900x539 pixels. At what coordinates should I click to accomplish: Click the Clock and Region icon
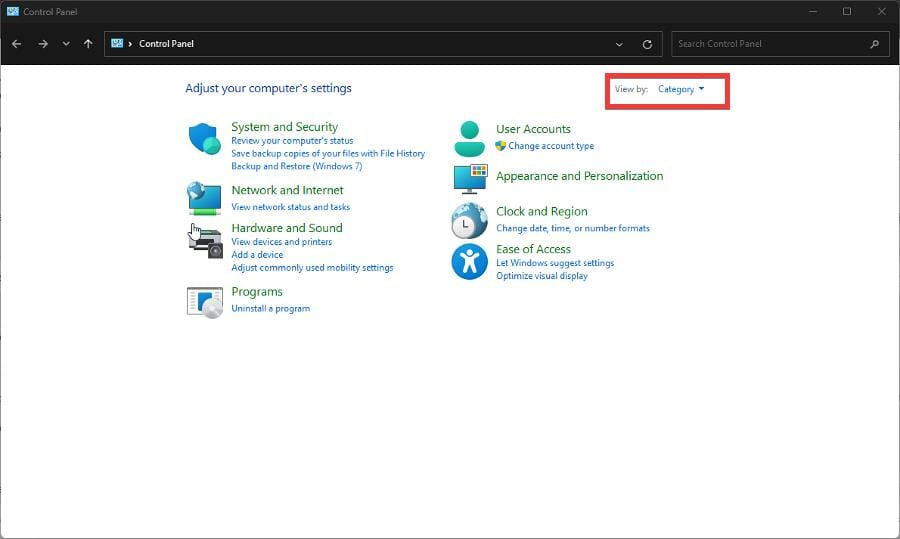469,220
